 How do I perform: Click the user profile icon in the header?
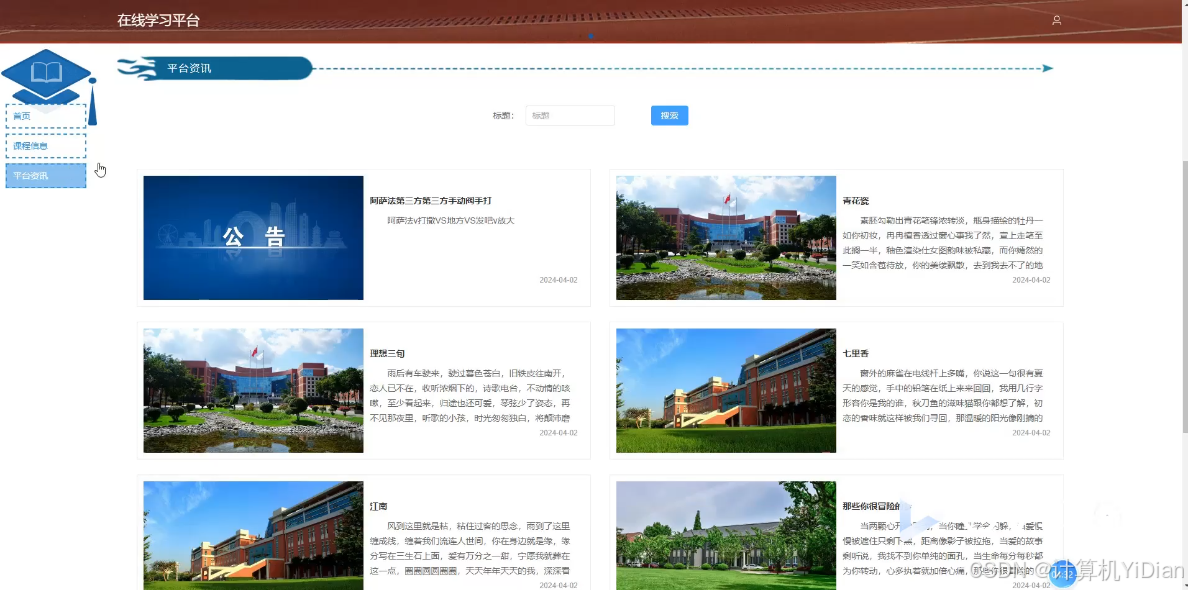coord(1056,20)
